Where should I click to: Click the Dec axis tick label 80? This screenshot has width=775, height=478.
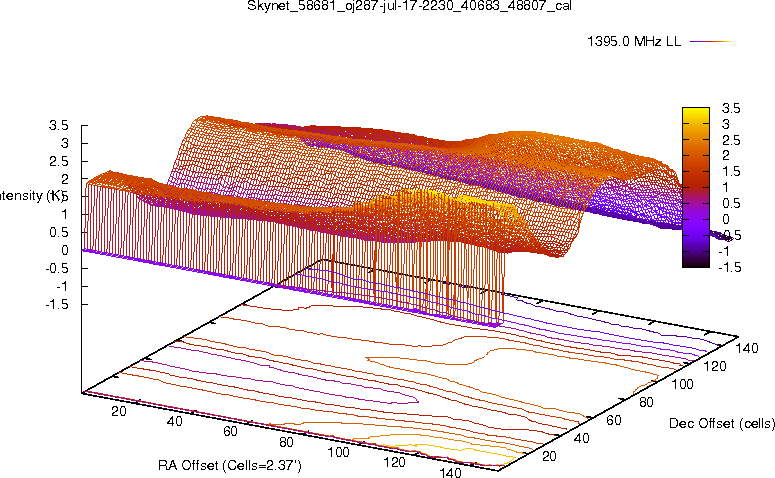pos(646,402)
